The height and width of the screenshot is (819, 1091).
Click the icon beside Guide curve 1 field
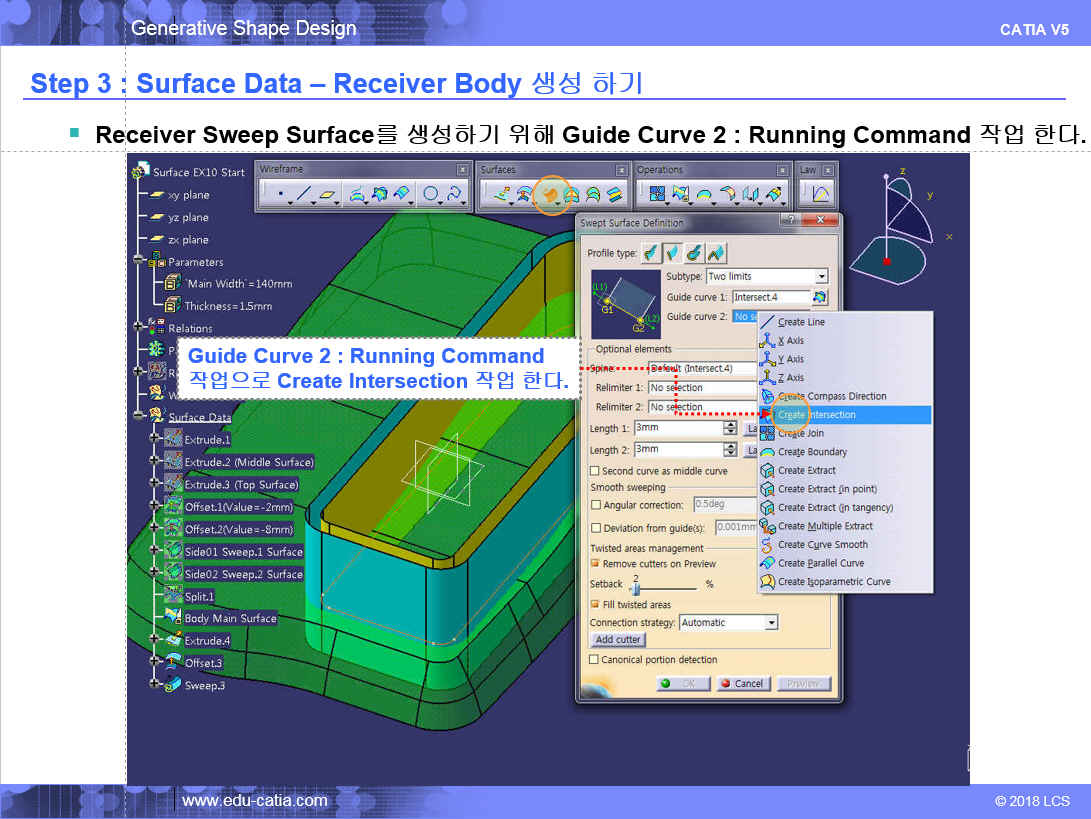(x=820, y=297)
